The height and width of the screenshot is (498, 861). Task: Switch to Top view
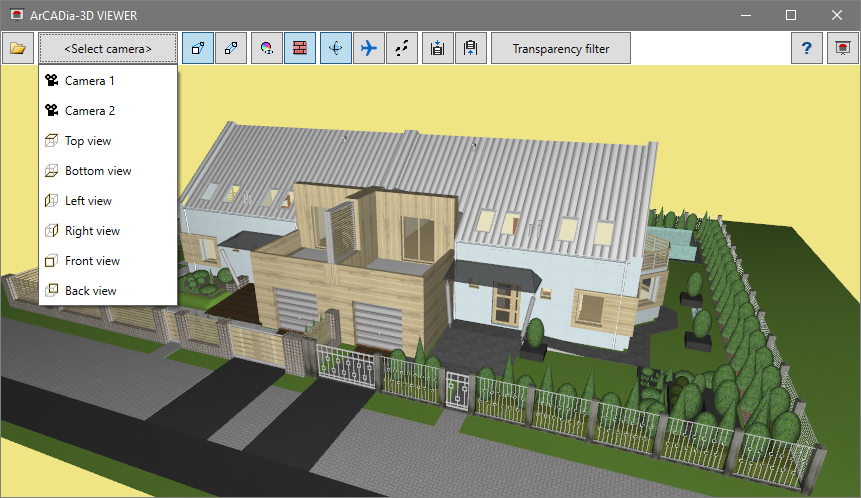pos(108,141)
